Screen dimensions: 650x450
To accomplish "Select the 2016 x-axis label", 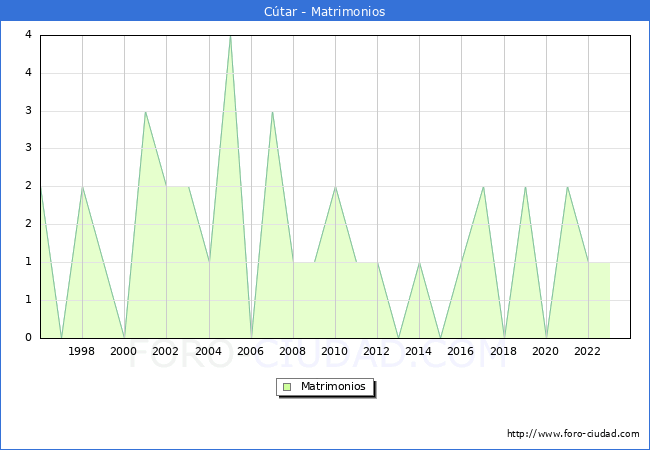I will [x=461, y=351].
